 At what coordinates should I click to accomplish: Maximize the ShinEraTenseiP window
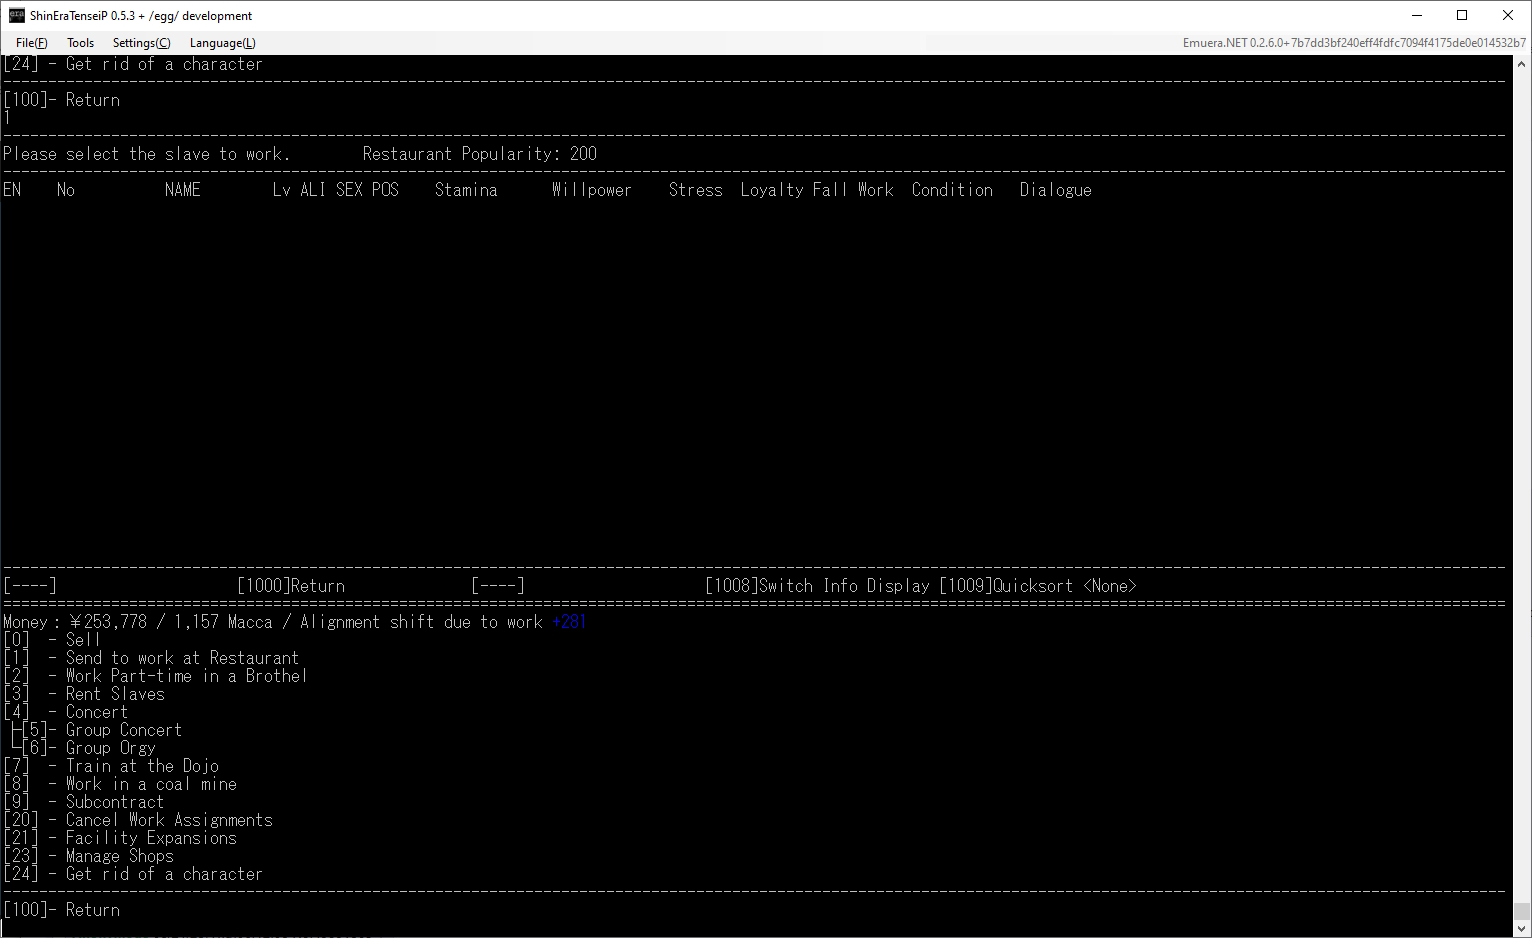[x=1462, y=15]
